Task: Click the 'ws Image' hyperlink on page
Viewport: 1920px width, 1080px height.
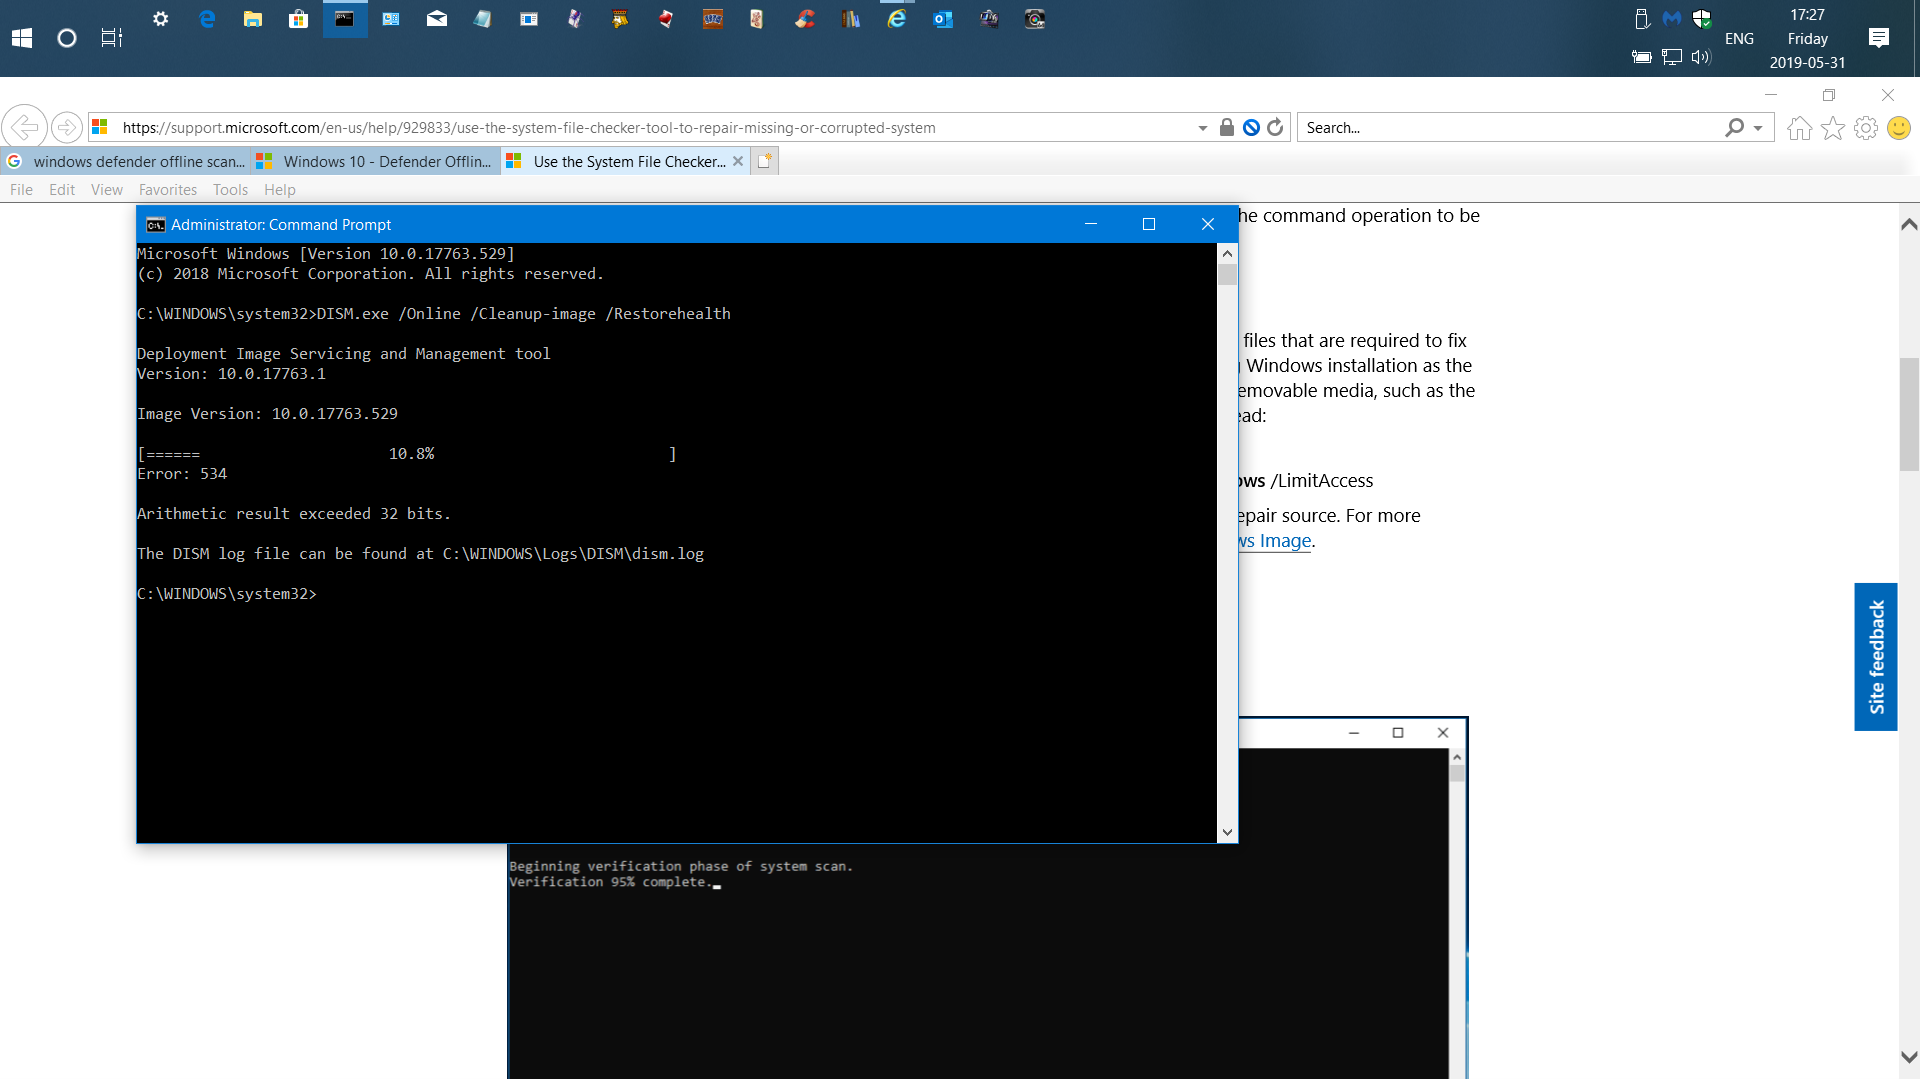Action: point(1275,541)
